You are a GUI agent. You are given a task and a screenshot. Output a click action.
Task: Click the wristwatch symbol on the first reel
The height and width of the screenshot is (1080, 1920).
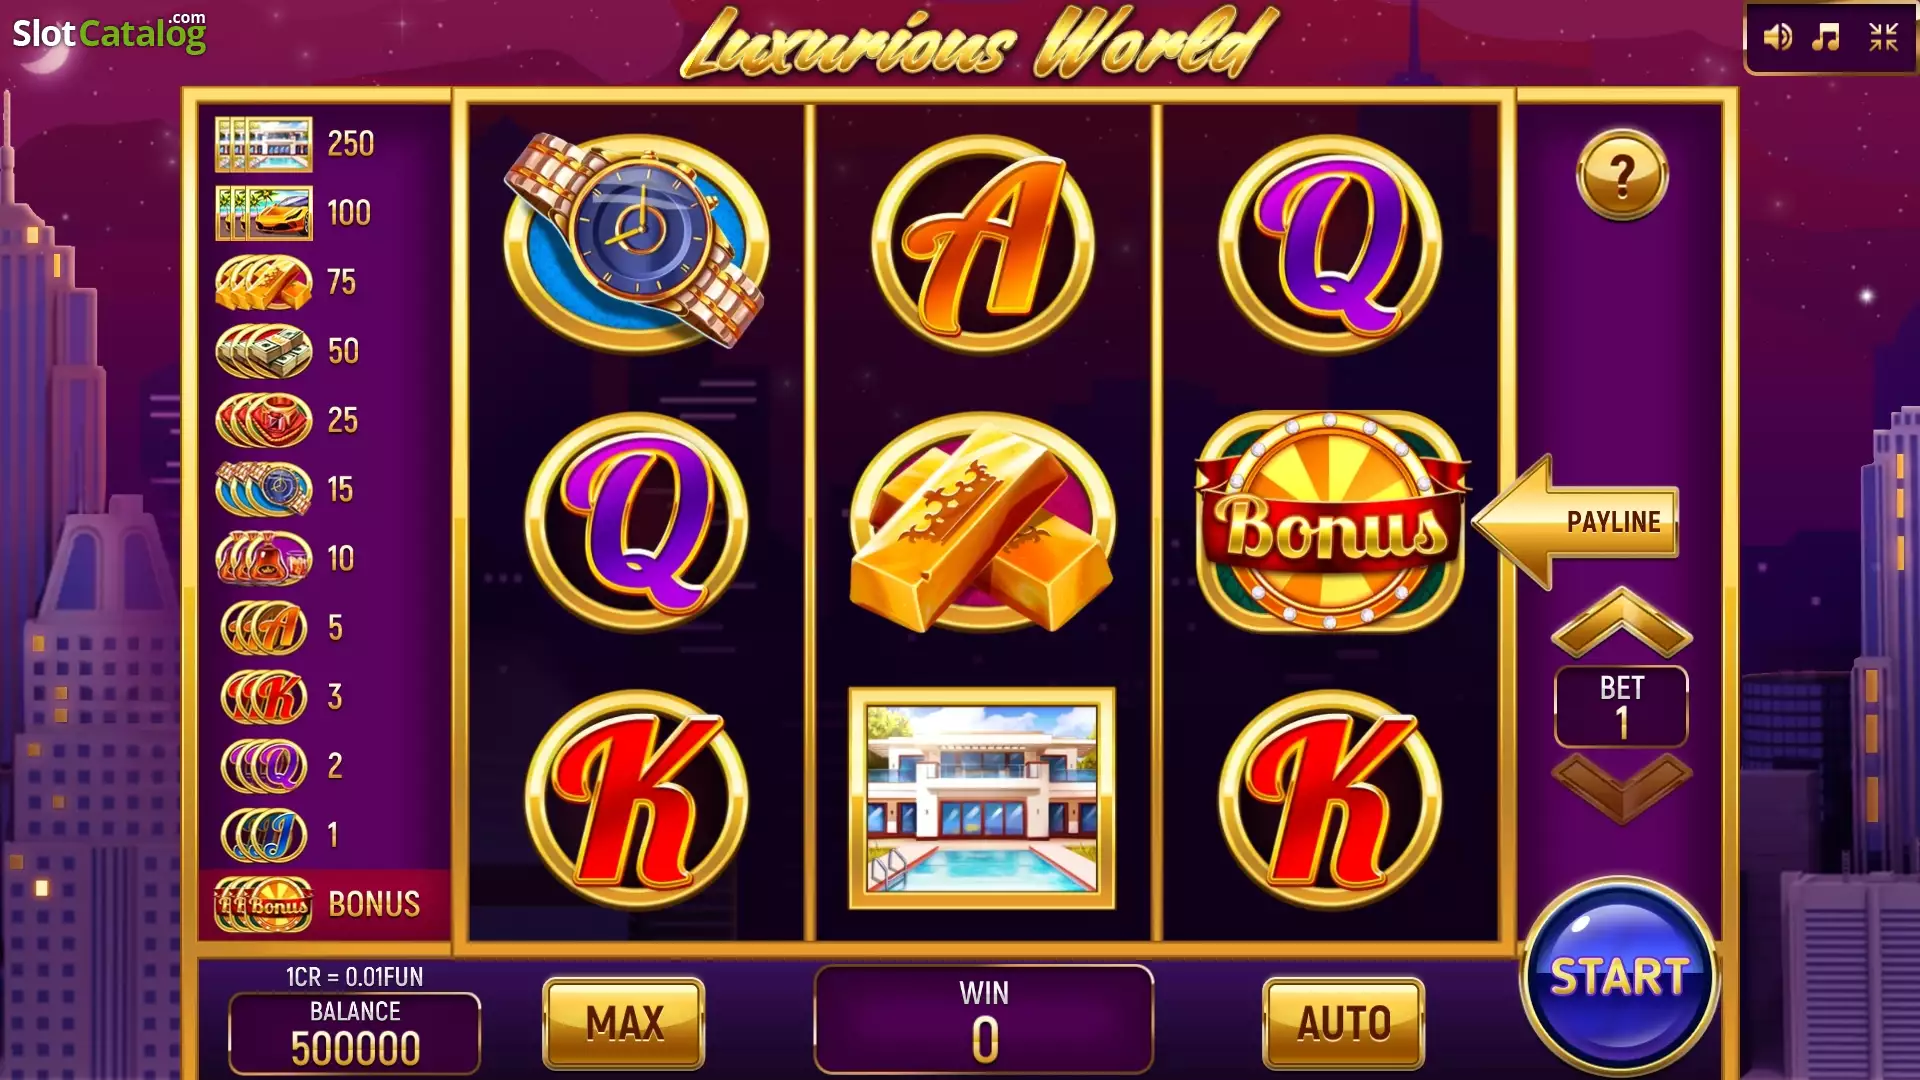tap(636, 243)
